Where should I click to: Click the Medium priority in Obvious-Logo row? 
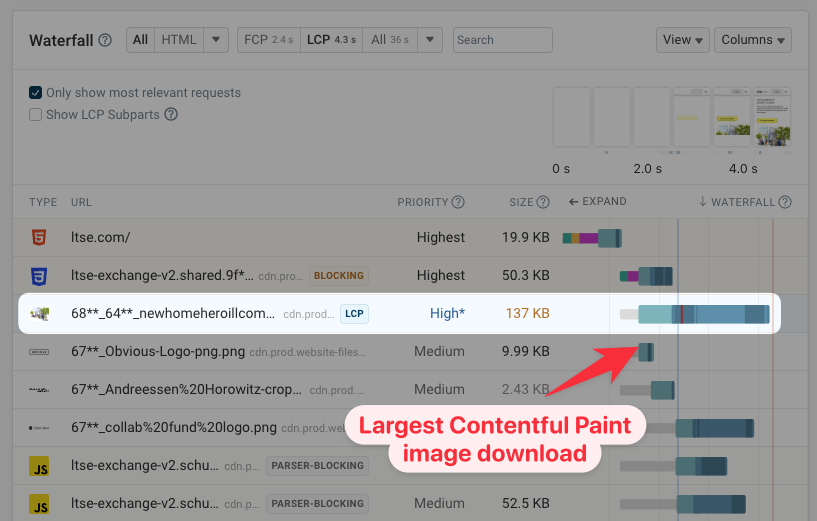pos(439,352)
